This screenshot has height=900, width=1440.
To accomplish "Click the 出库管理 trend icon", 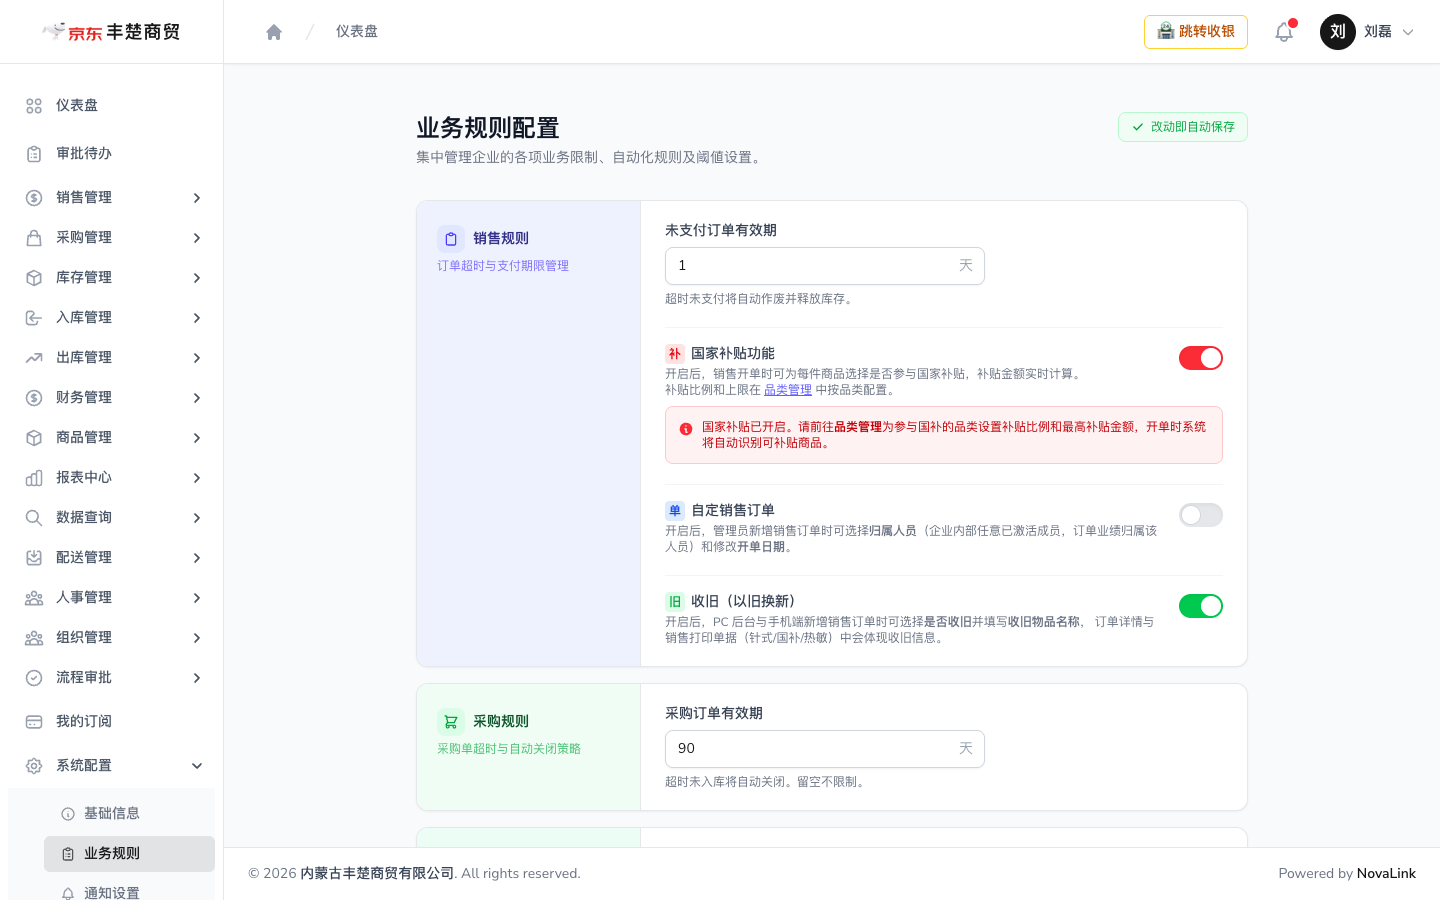I will 34,358.
